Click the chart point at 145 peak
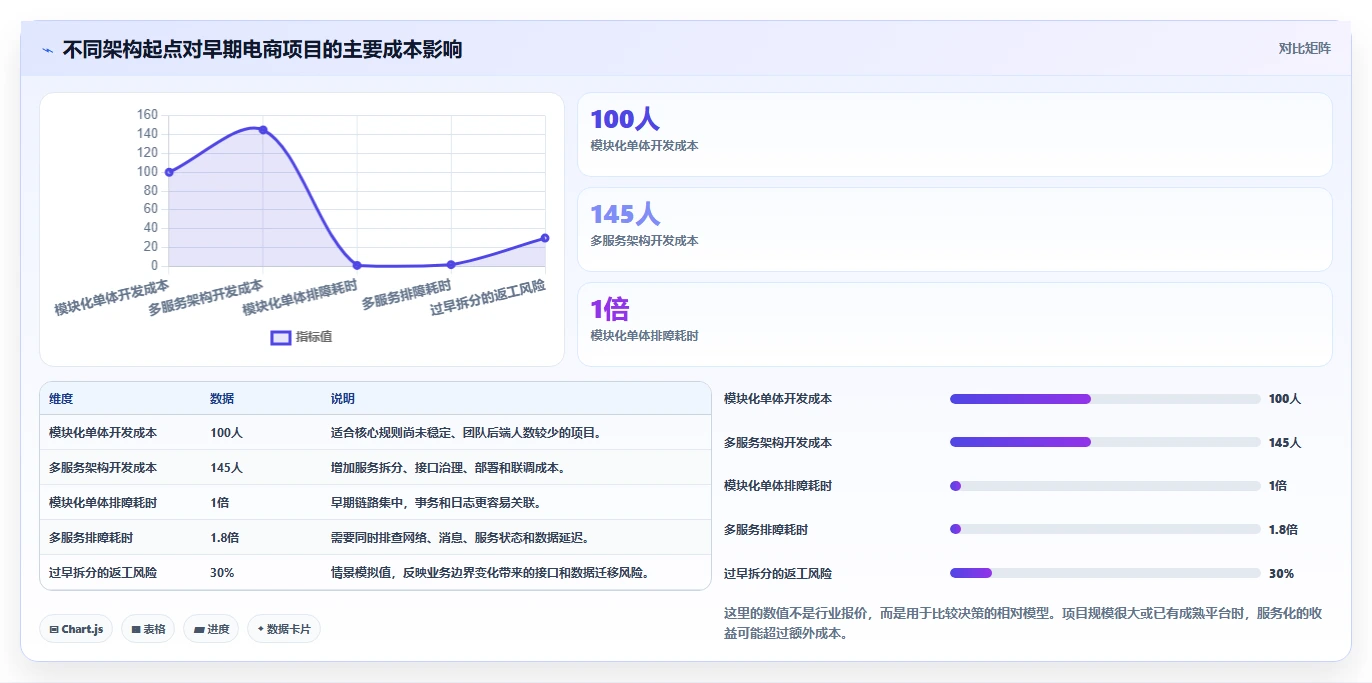The width and height of the screenshot is (1372, 683). tap(263, 130)
